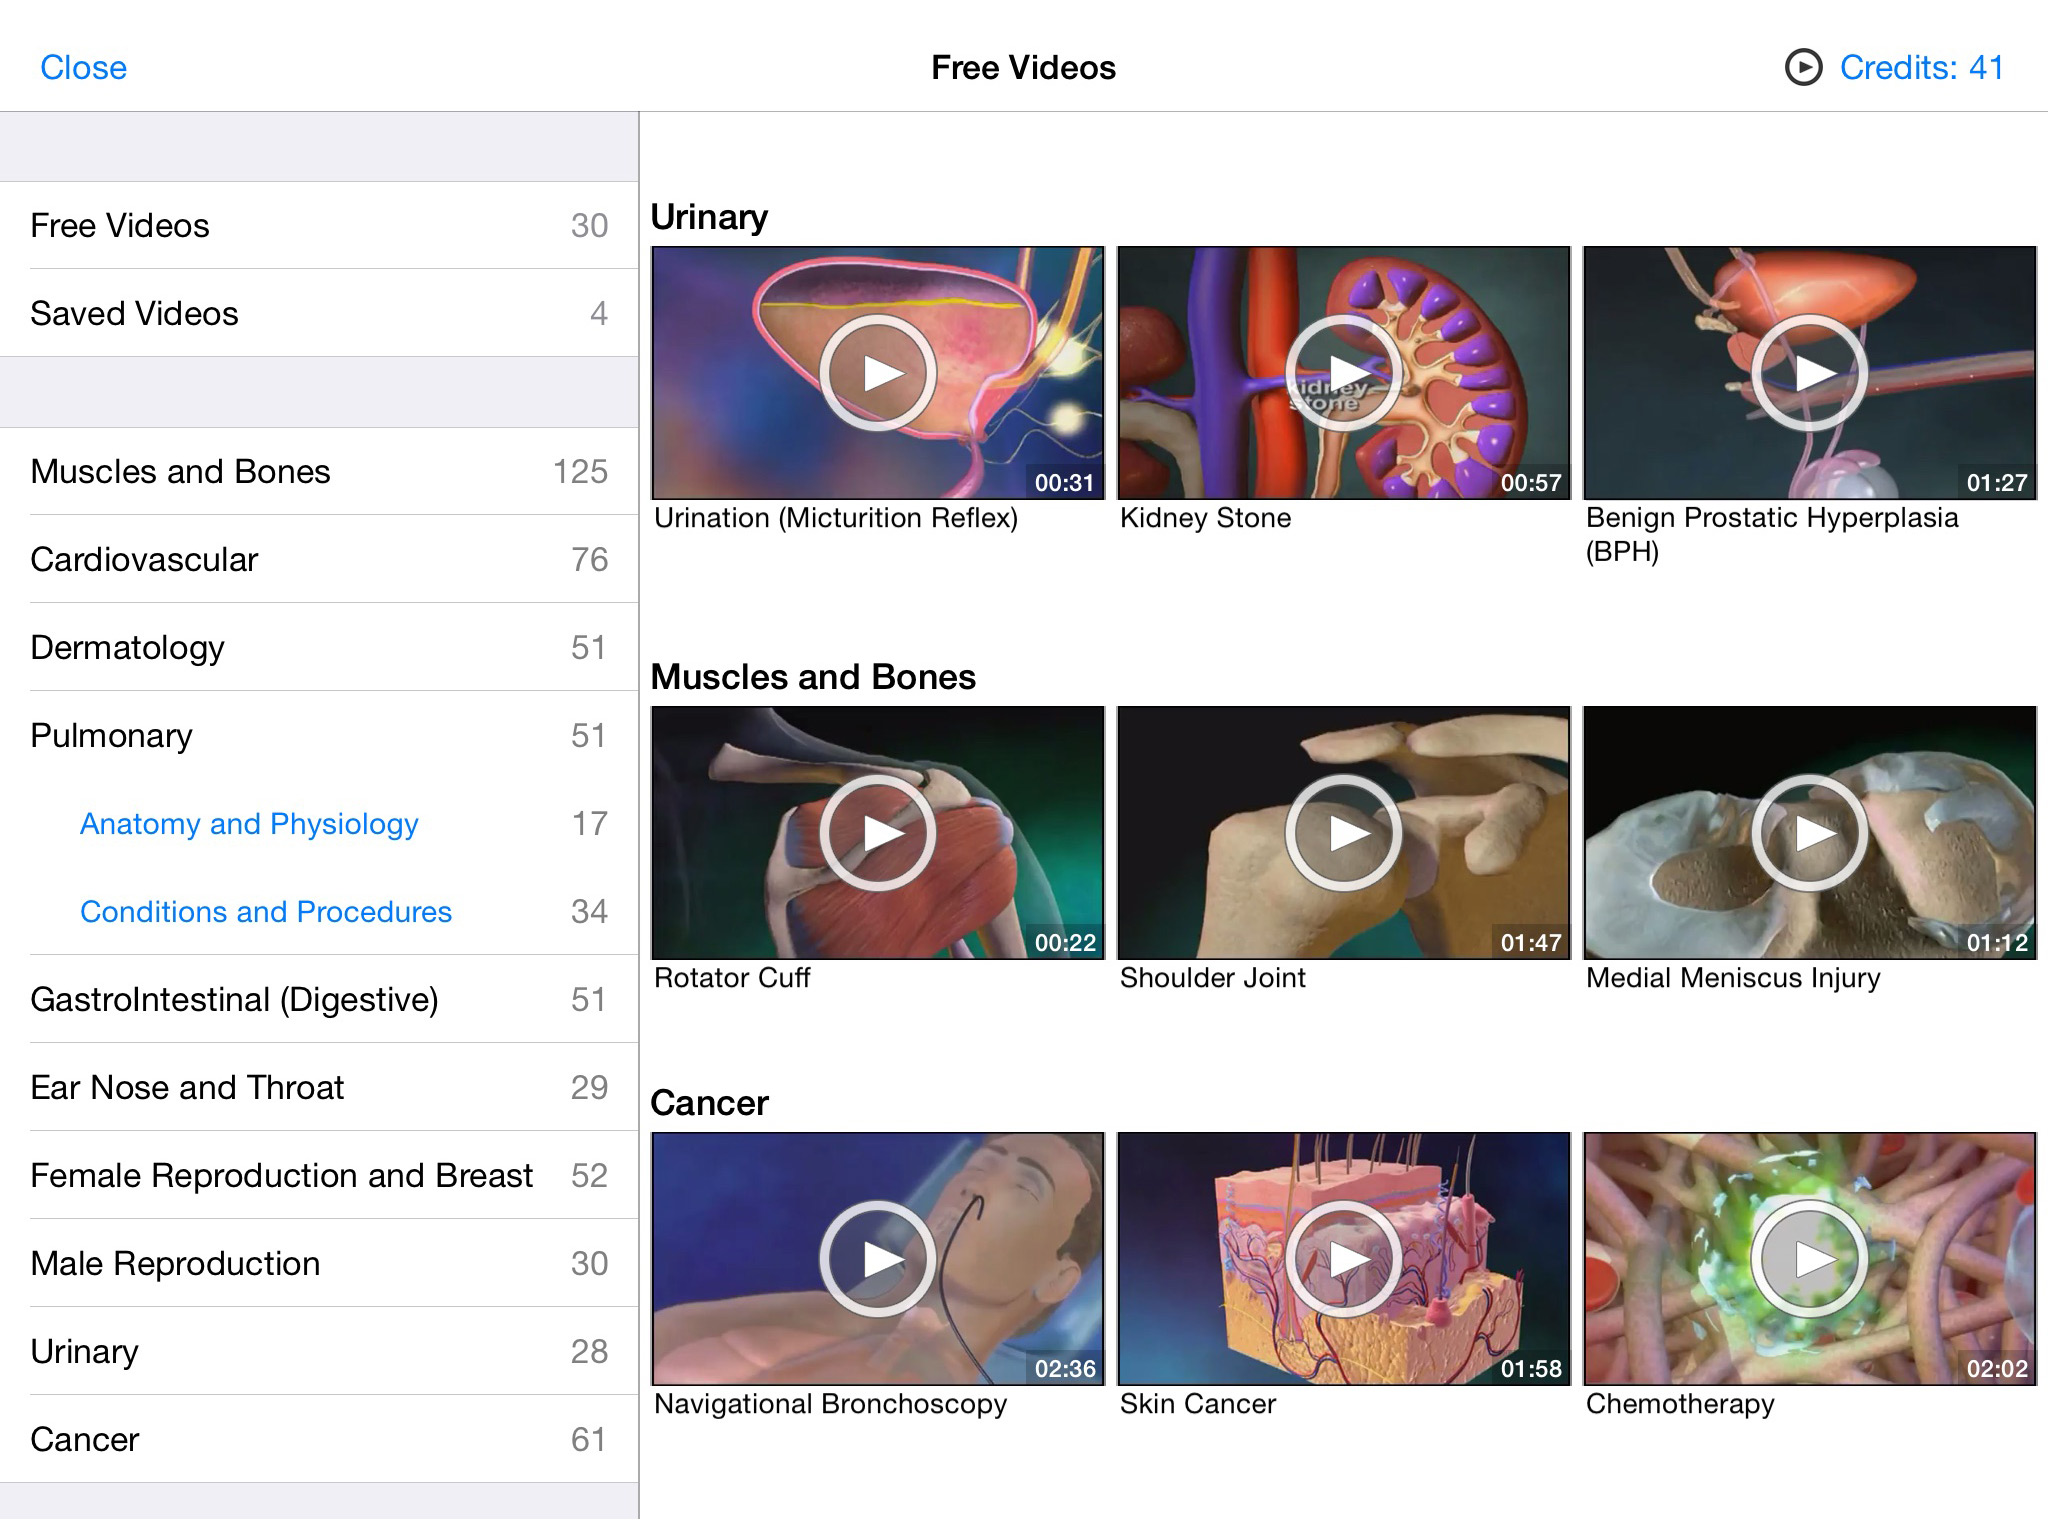
Task: Play the Benign Prostatic Hyperplasia video
Action: 1810,372
